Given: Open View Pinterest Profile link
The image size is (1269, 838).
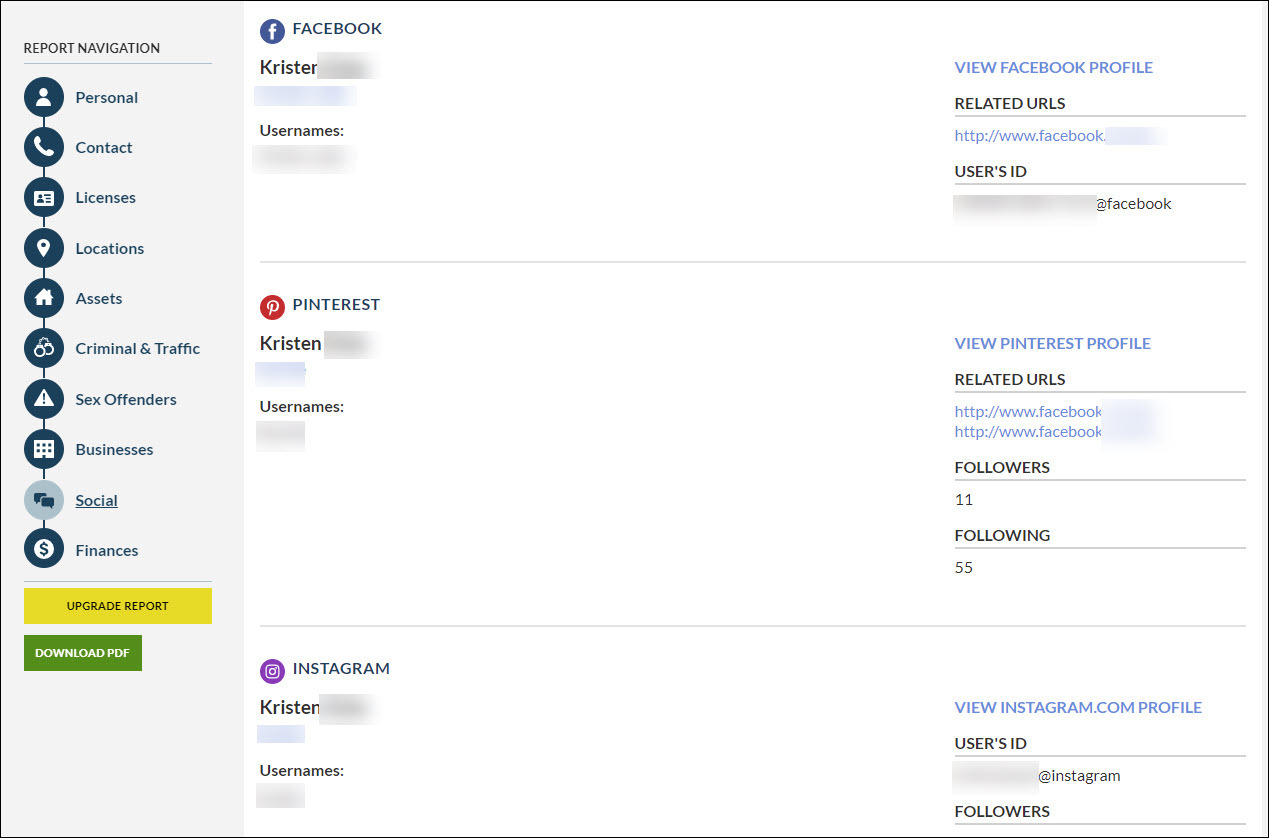Looking at the screenshot, I should coord(1053,343).
